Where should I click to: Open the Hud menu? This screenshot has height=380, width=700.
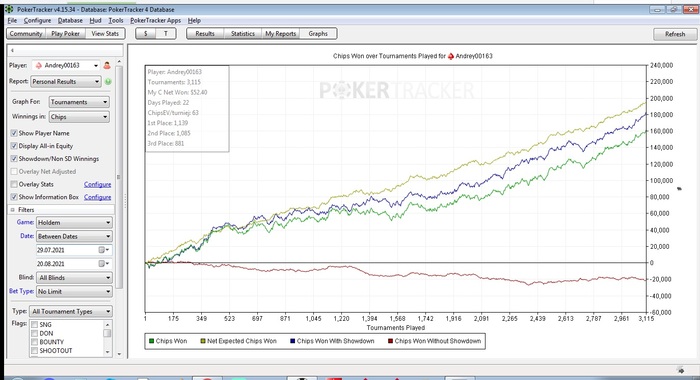click(95, 21)
